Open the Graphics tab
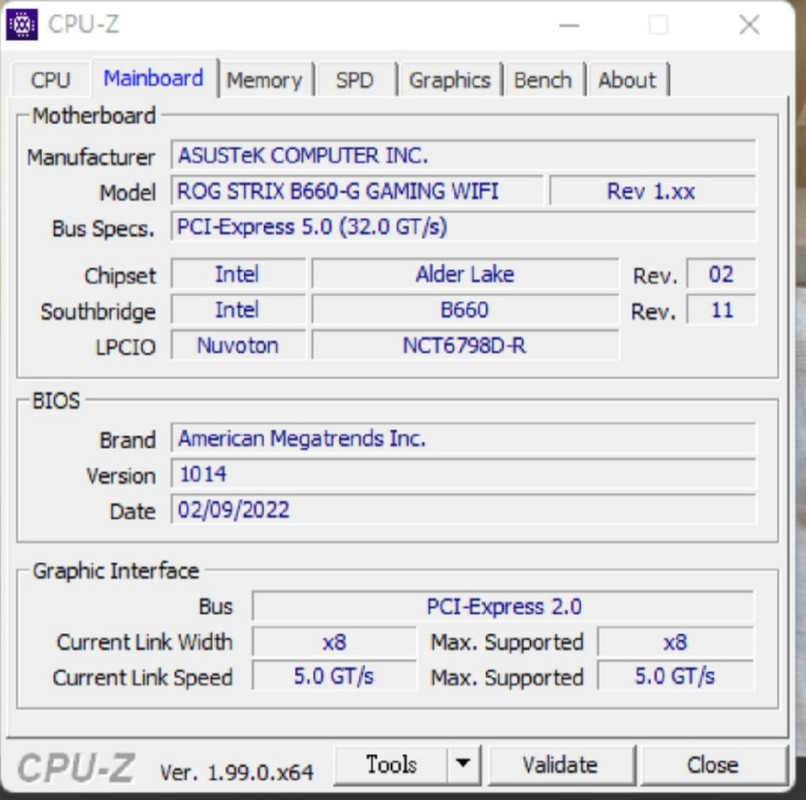This screenshot has width=806, height=800. point(450,80)
